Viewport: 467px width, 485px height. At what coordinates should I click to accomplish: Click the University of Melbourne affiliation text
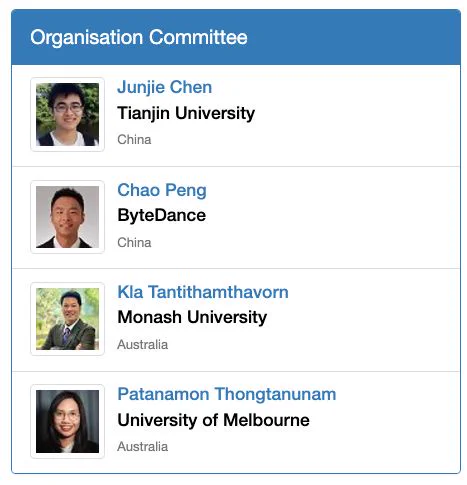(x=213, y=420)
